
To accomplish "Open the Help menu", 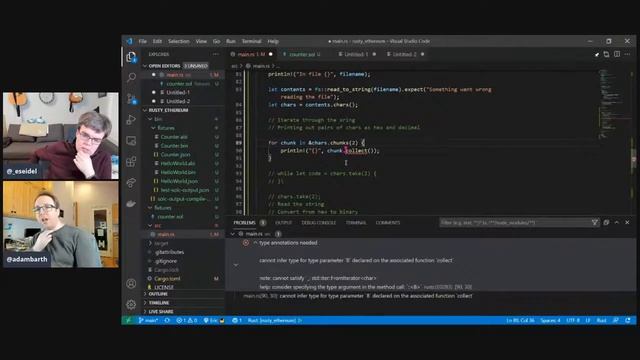I will [x=273, y=41].
